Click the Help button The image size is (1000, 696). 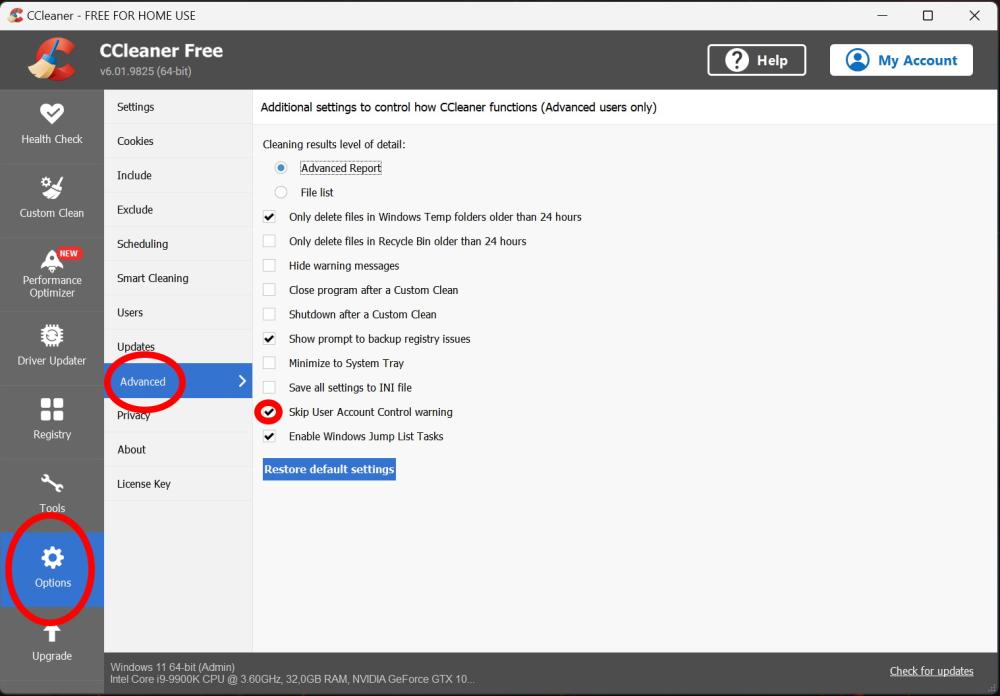pos(756,60)
